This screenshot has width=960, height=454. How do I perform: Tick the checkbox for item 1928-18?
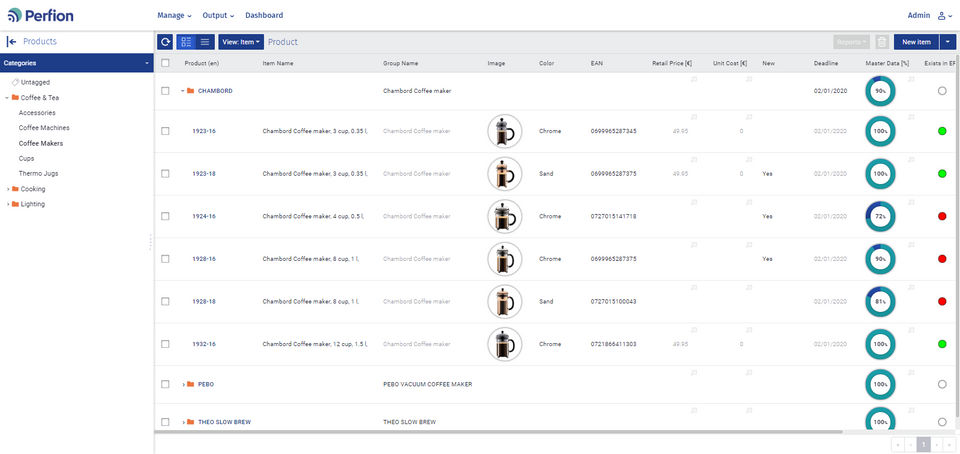pos(165,301)
